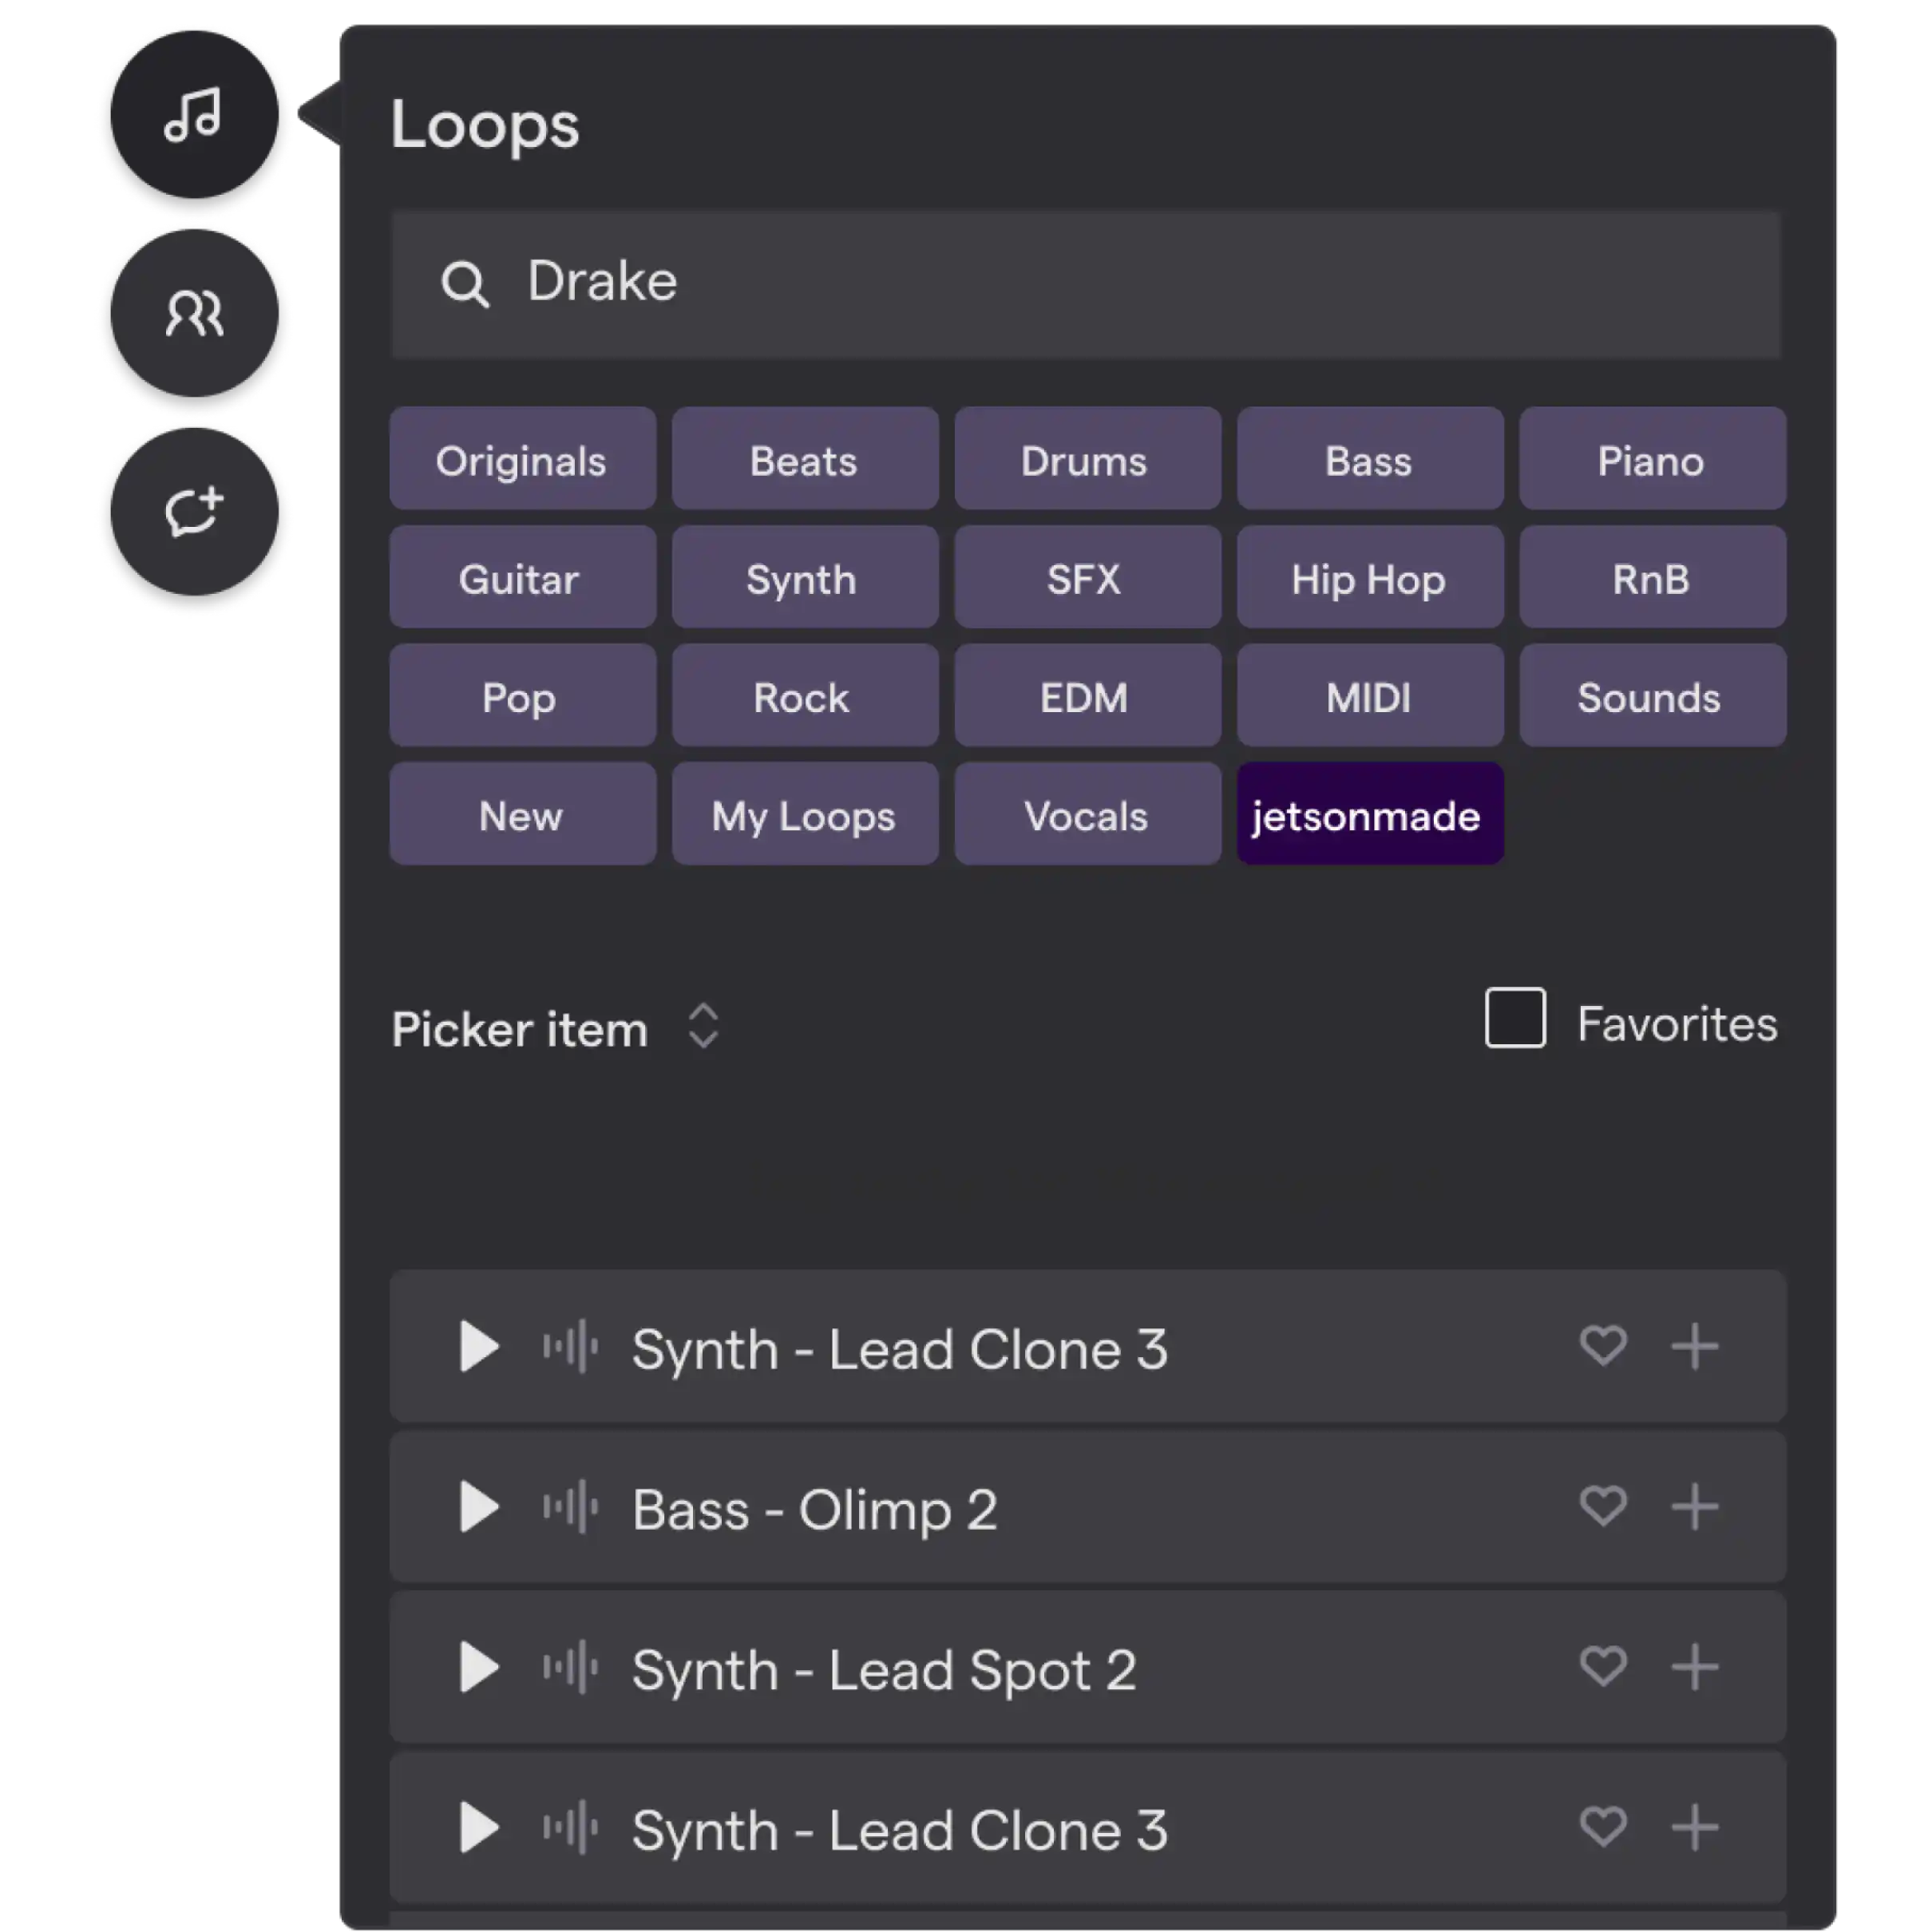
Task: Select the My Loops category filter
Action: pyautogui.click(x=803, y=816)
